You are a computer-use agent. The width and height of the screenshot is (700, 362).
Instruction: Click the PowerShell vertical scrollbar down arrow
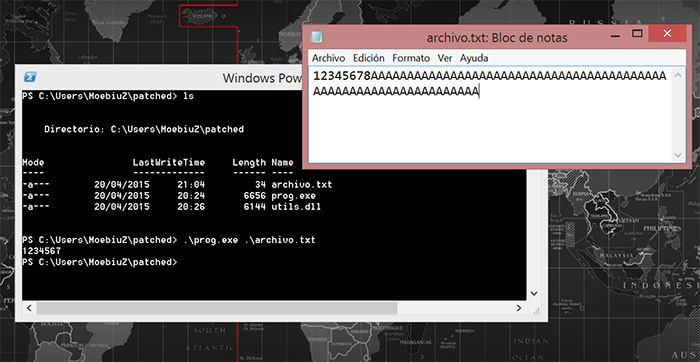[533, 293]
